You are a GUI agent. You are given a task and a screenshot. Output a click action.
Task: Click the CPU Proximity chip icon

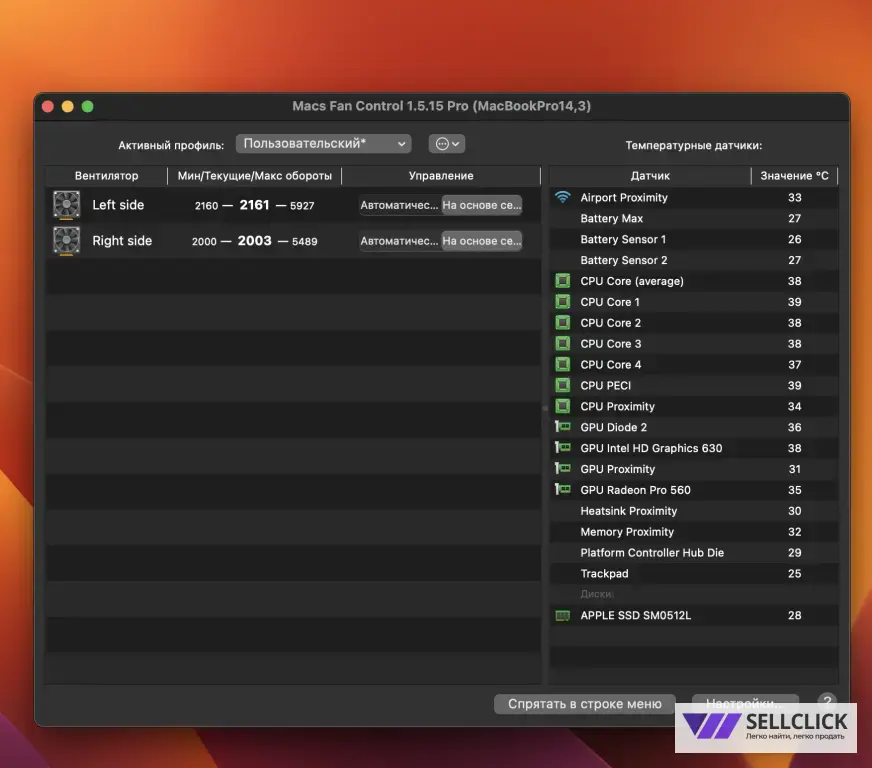click(563, 407)
